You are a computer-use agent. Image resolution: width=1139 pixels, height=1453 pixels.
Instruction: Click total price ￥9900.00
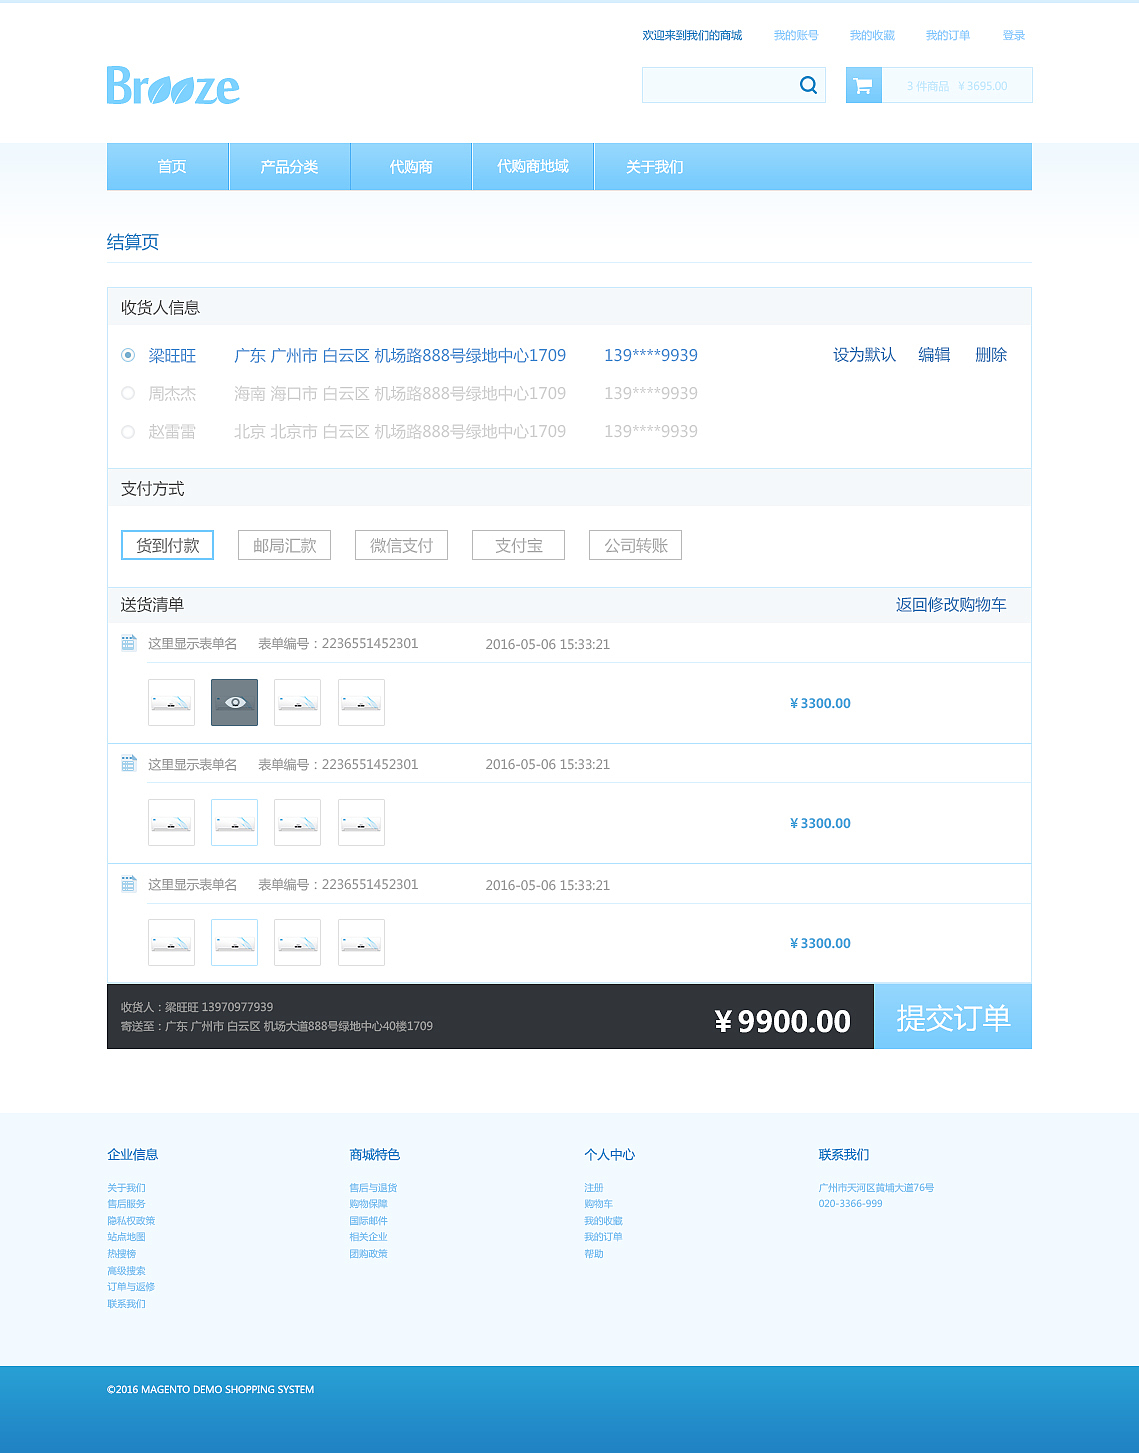(x=782, y=1021)
